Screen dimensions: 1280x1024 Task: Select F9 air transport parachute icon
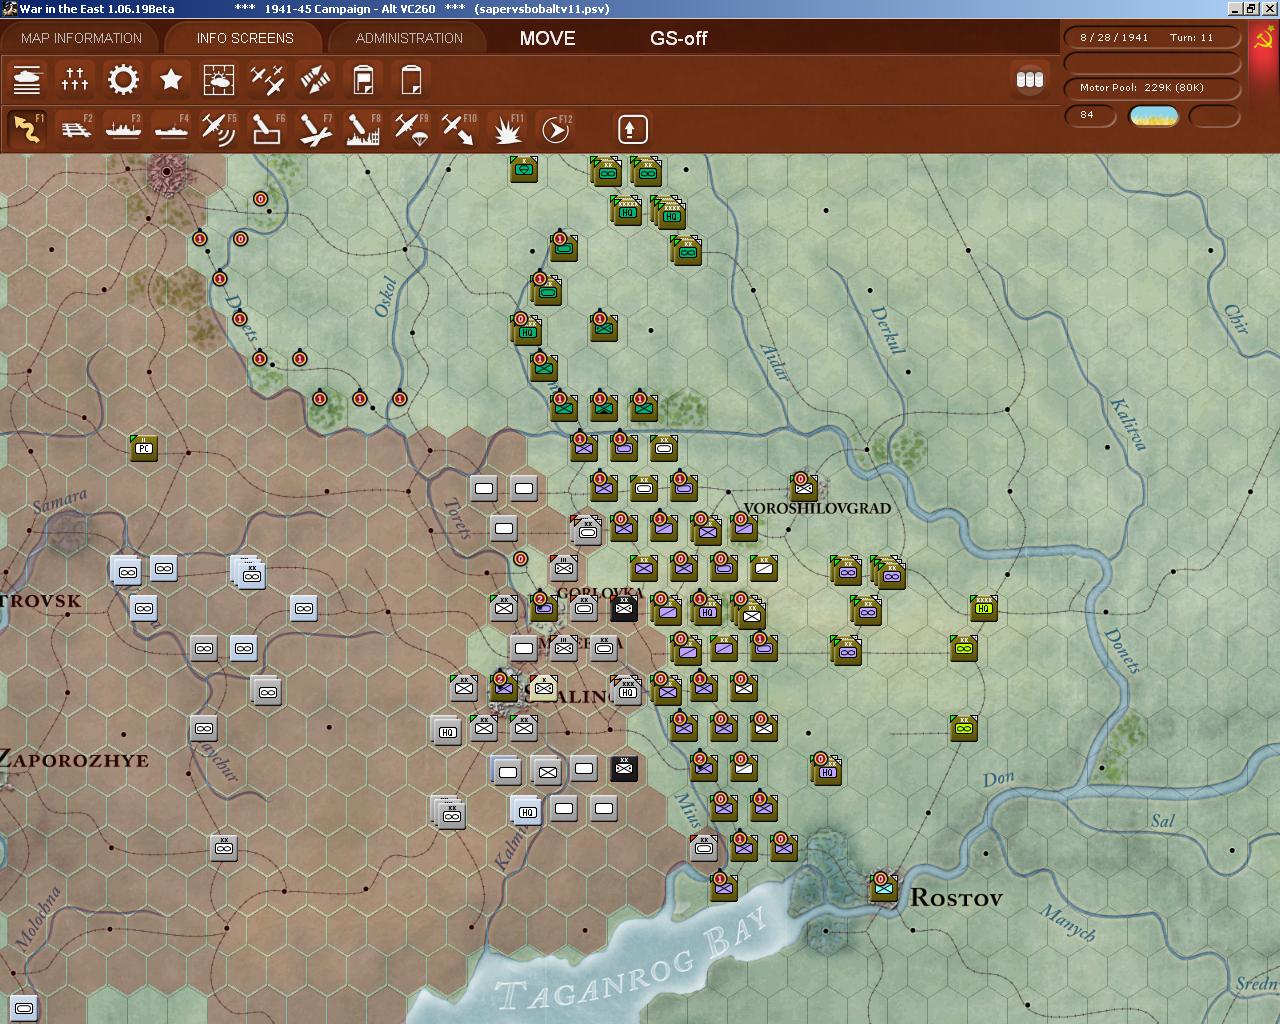click(x=411, y=129)
